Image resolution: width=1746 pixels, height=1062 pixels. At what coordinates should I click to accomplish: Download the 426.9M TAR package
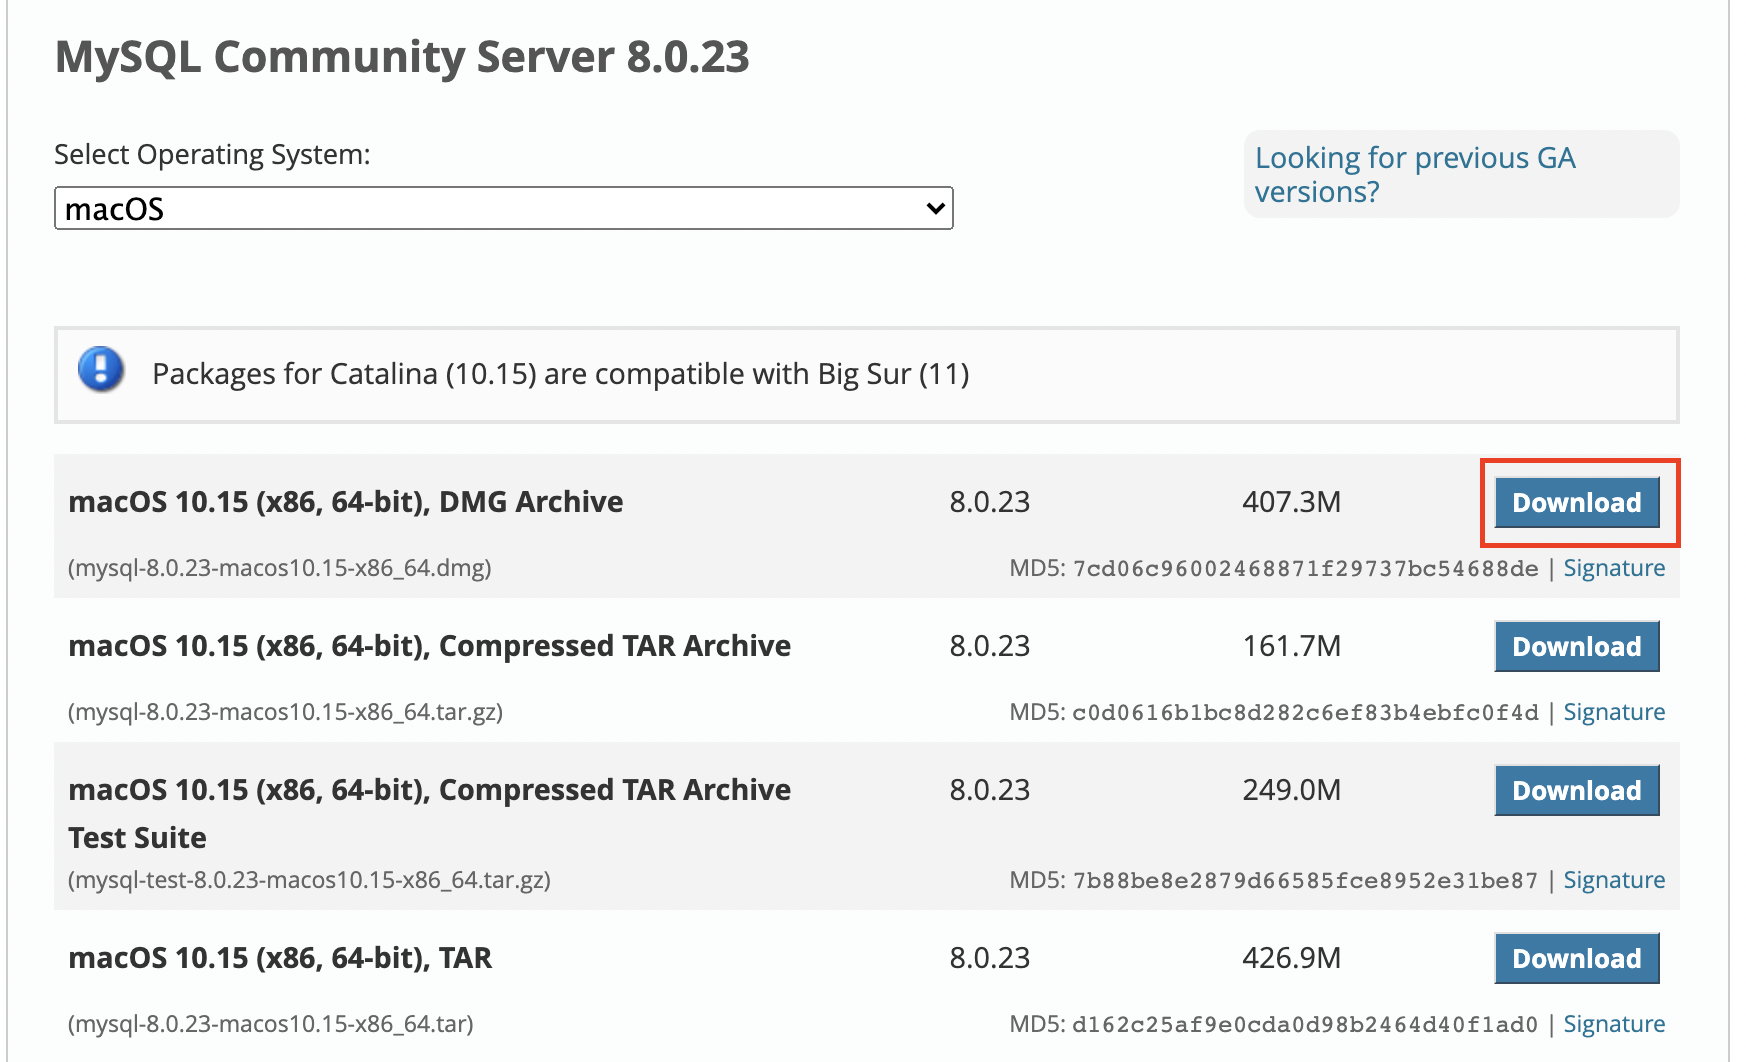coord(1576,958)
